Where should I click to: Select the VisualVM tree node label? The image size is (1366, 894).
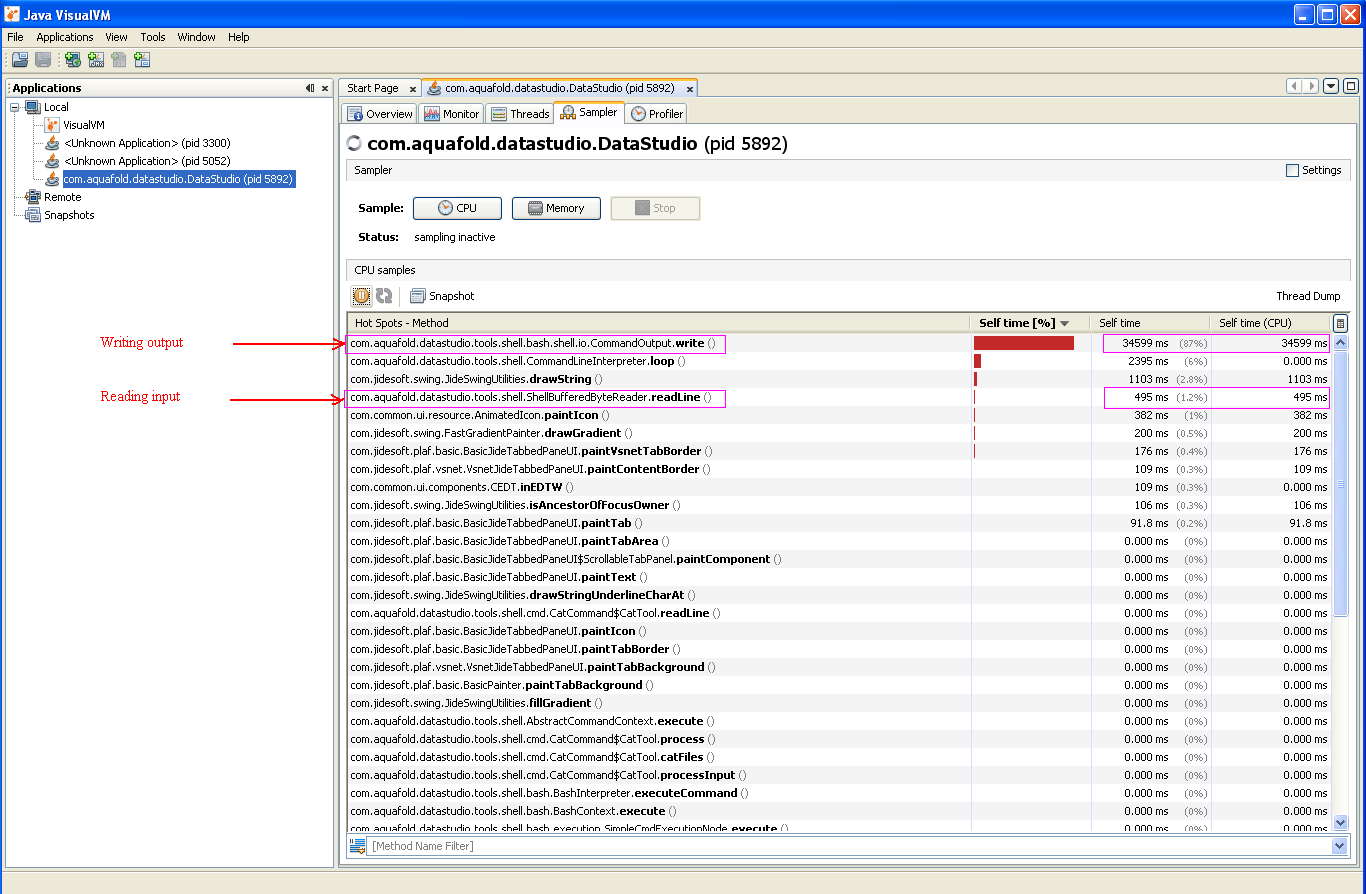pyautogui.click(x=84, y=125)
